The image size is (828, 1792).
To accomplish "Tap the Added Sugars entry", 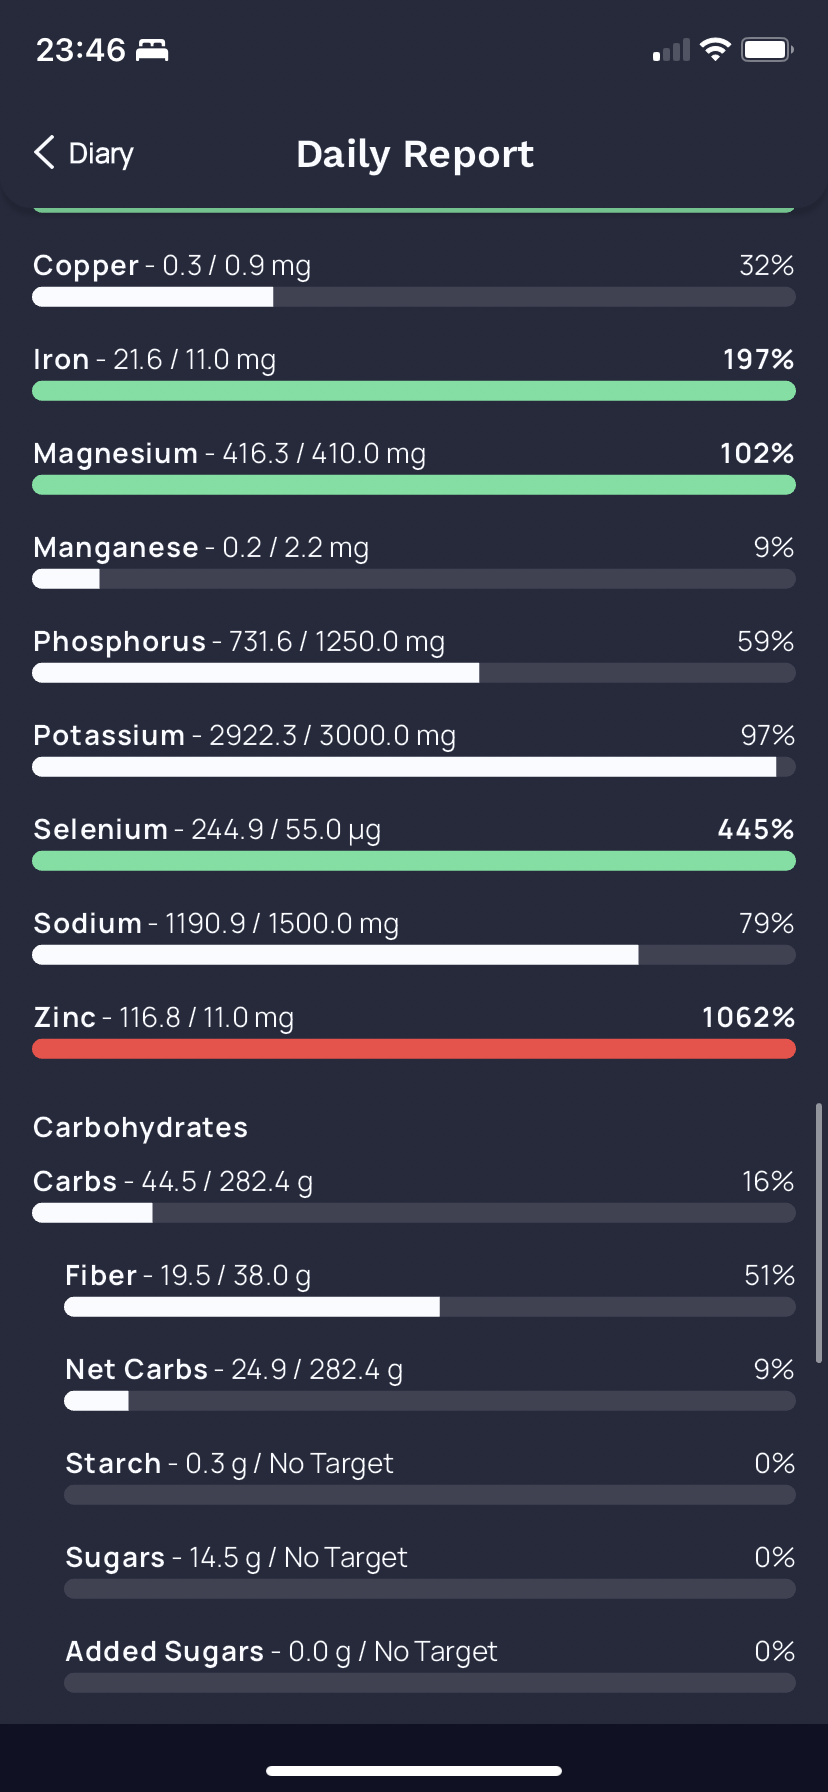I will (430, 1665).
